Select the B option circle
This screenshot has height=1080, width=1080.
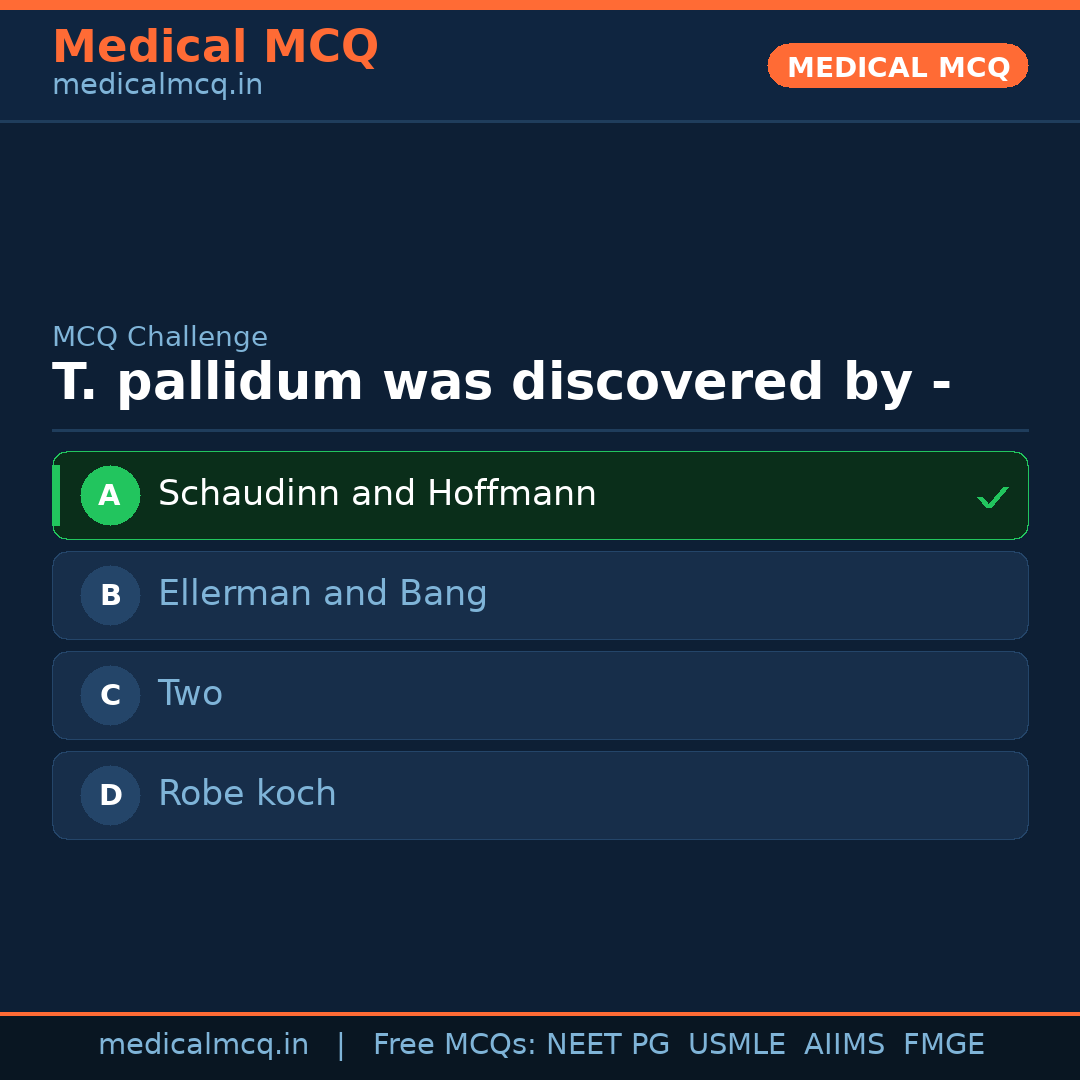coord(110,595)
